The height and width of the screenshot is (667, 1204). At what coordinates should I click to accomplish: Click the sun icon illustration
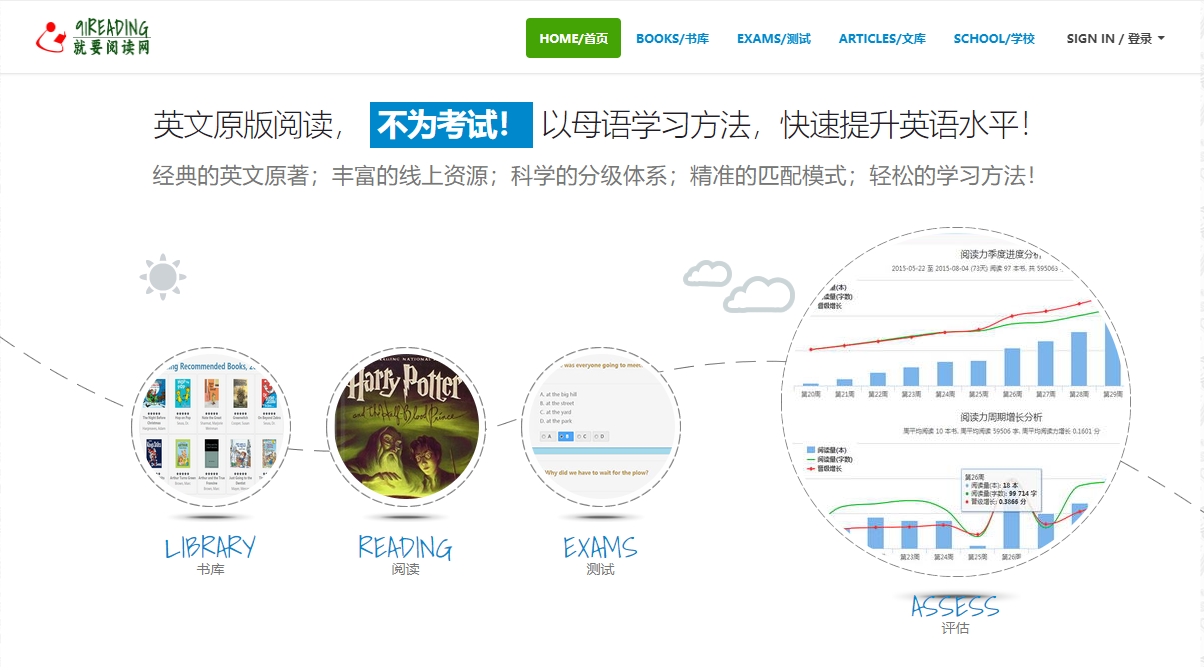tap(162, 277)
